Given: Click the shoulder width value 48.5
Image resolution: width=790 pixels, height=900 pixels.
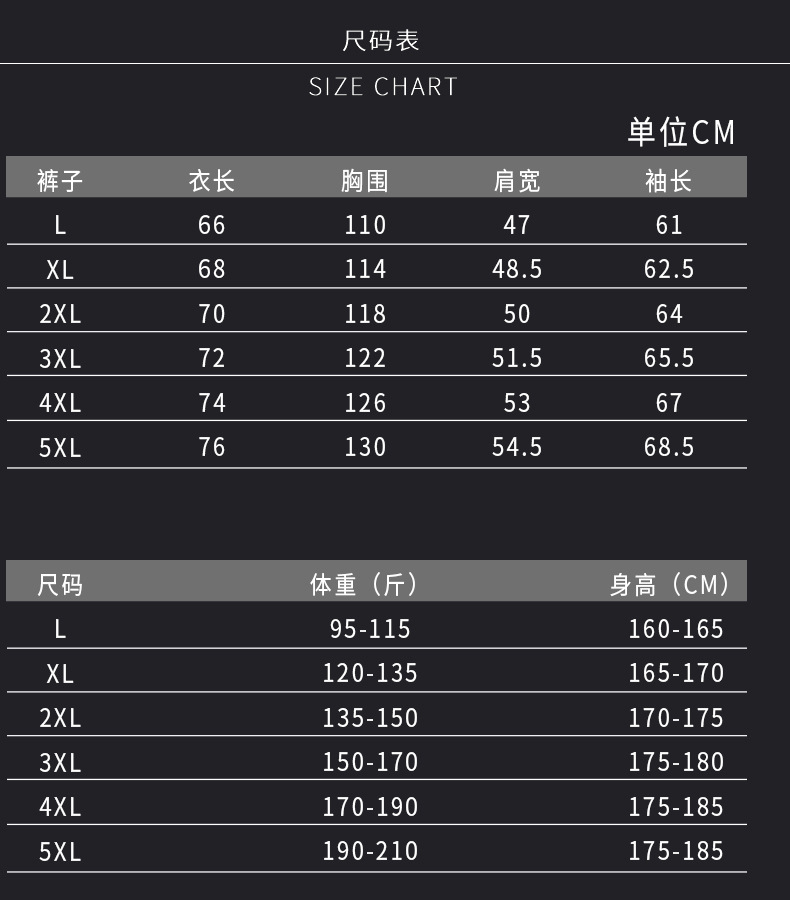Looking at the screenshot, I should [517, 269].
